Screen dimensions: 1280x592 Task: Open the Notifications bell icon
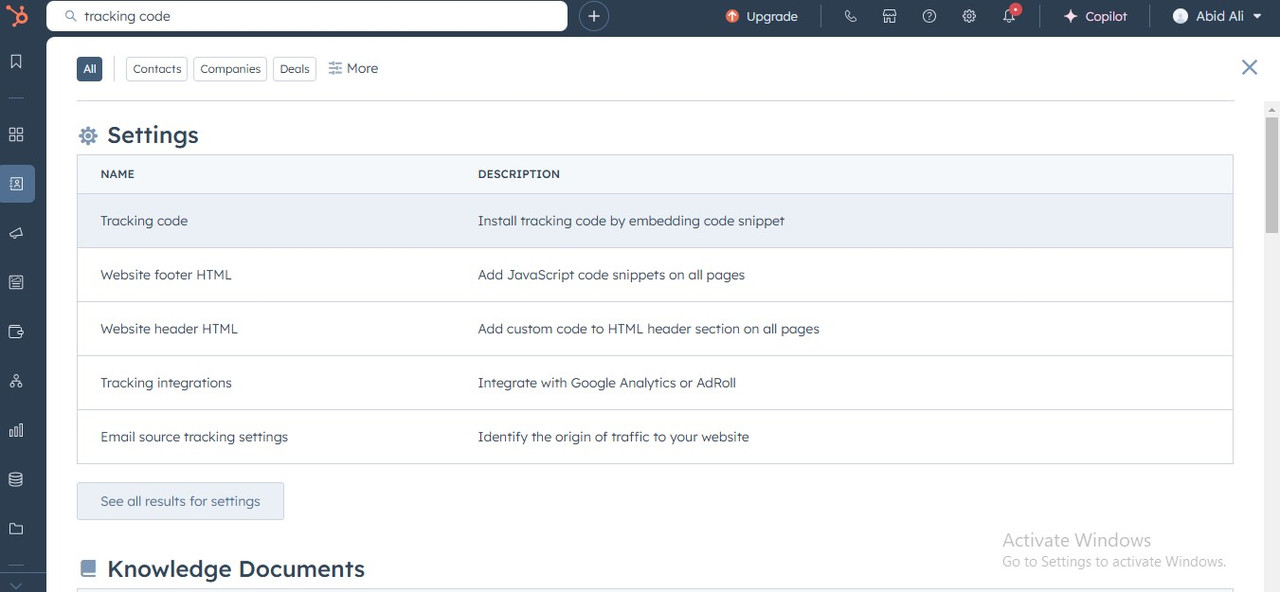point(1009,16)
